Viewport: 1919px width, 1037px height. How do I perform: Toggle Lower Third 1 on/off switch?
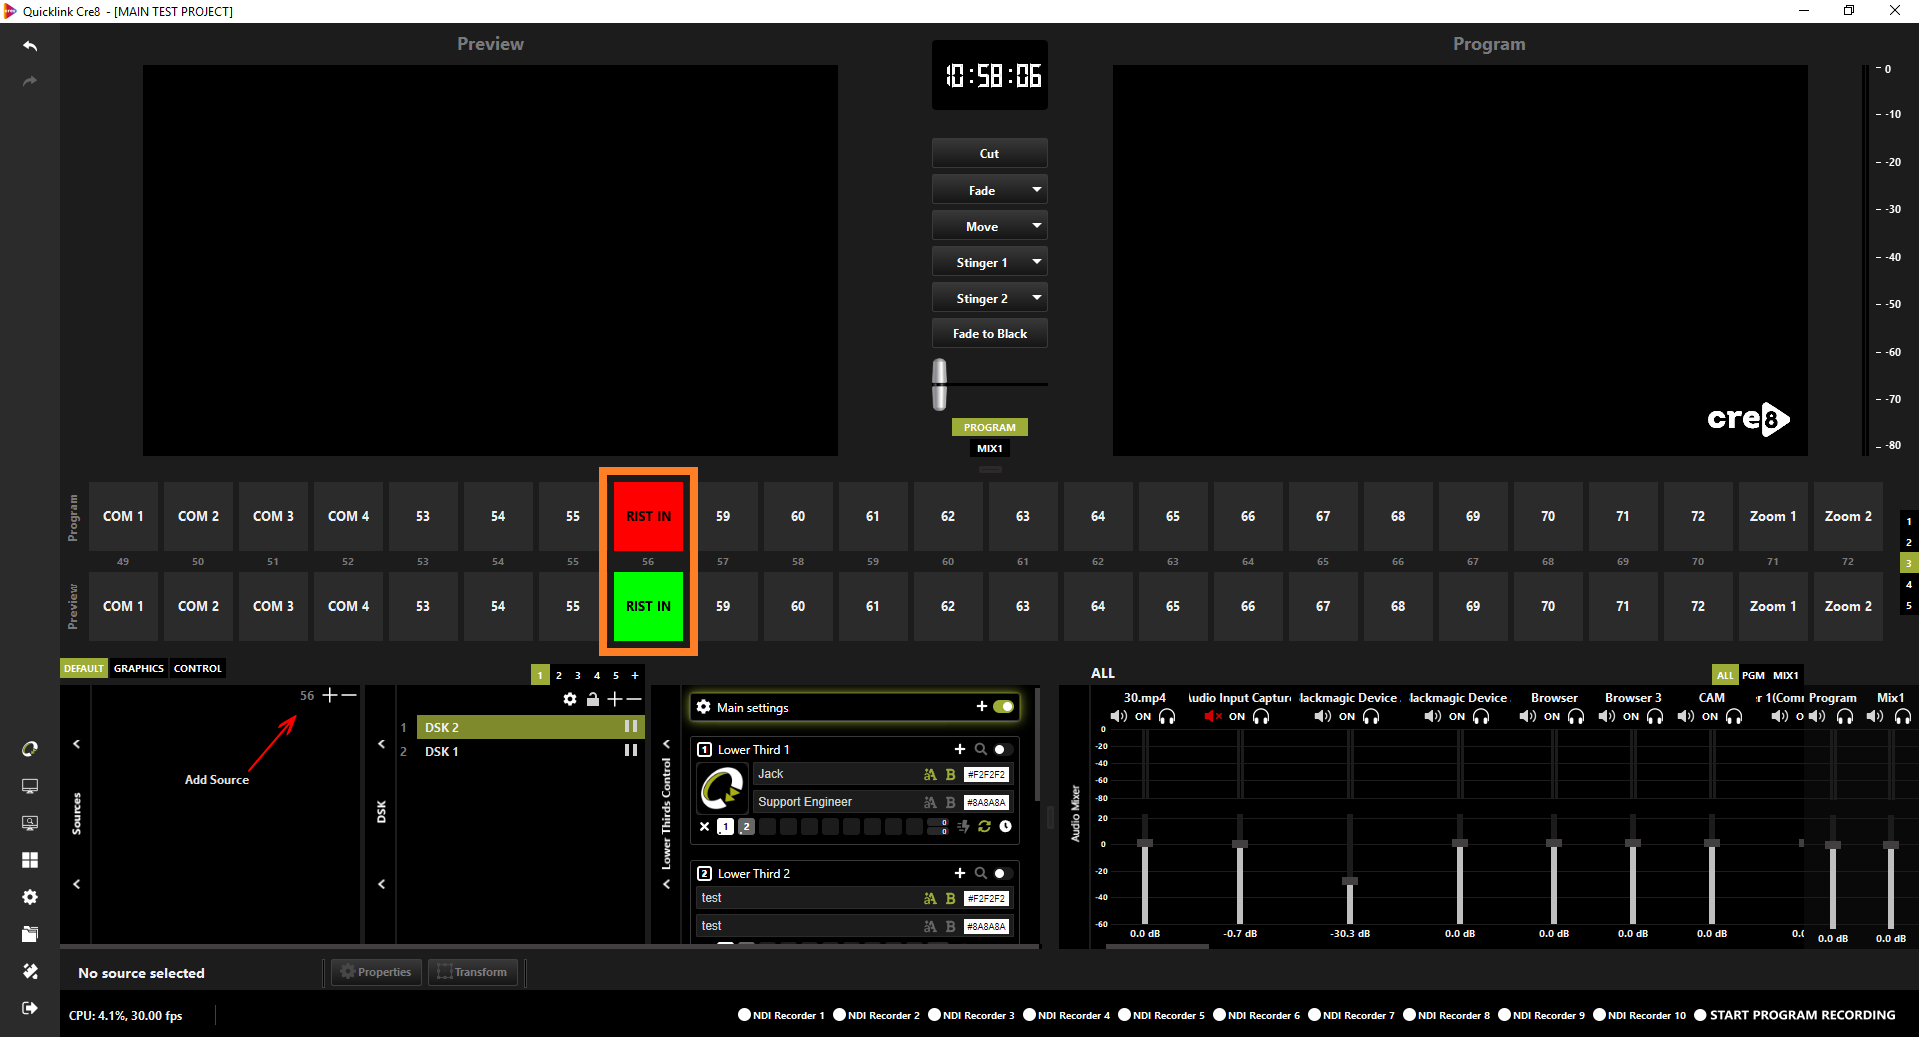[x=1002, y=749]
